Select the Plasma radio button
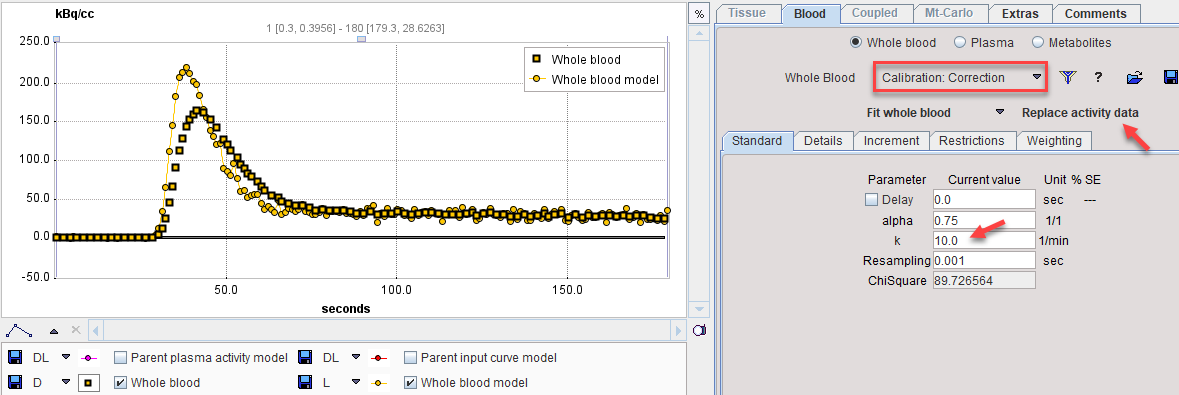1179x395 pixels. 959,43
